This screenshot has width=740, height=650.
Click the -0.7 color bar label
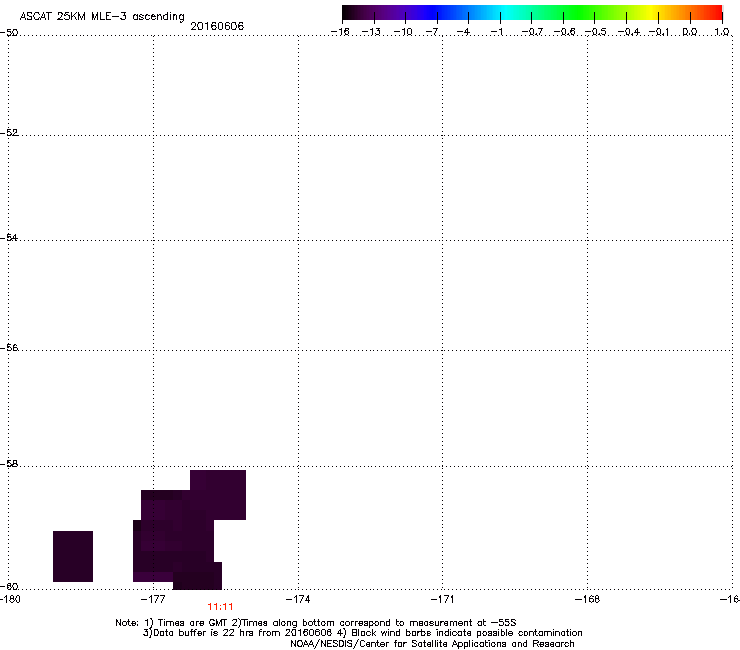532,32
